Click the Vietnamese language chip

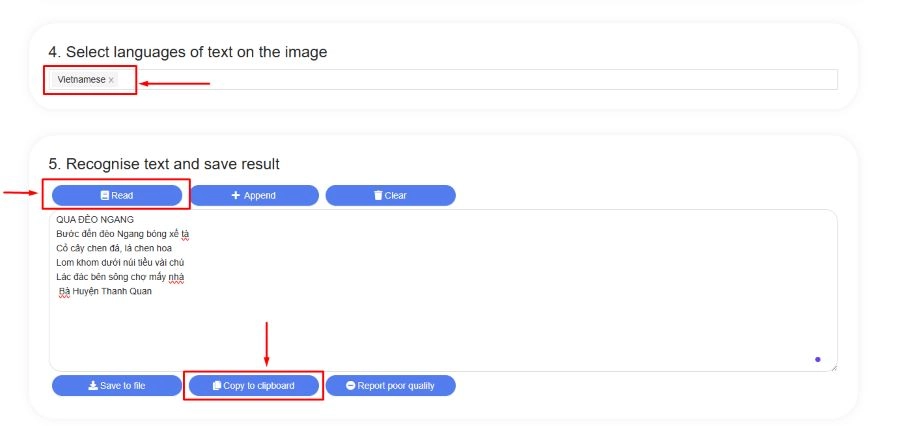point(81,80)
